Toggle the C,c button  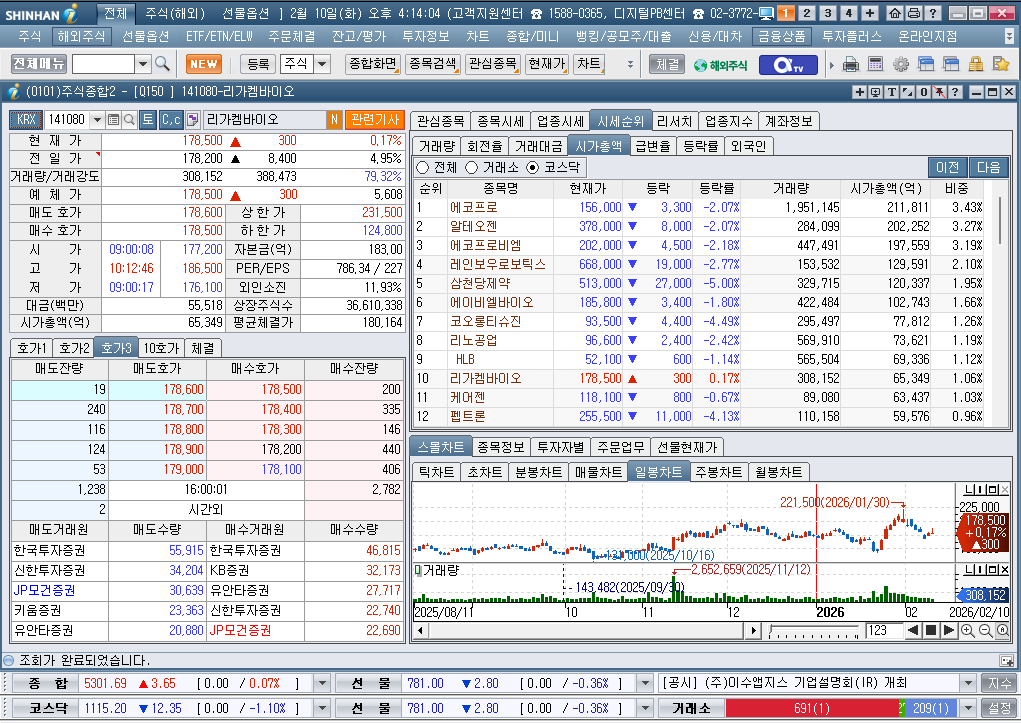(x=171, y=119)
